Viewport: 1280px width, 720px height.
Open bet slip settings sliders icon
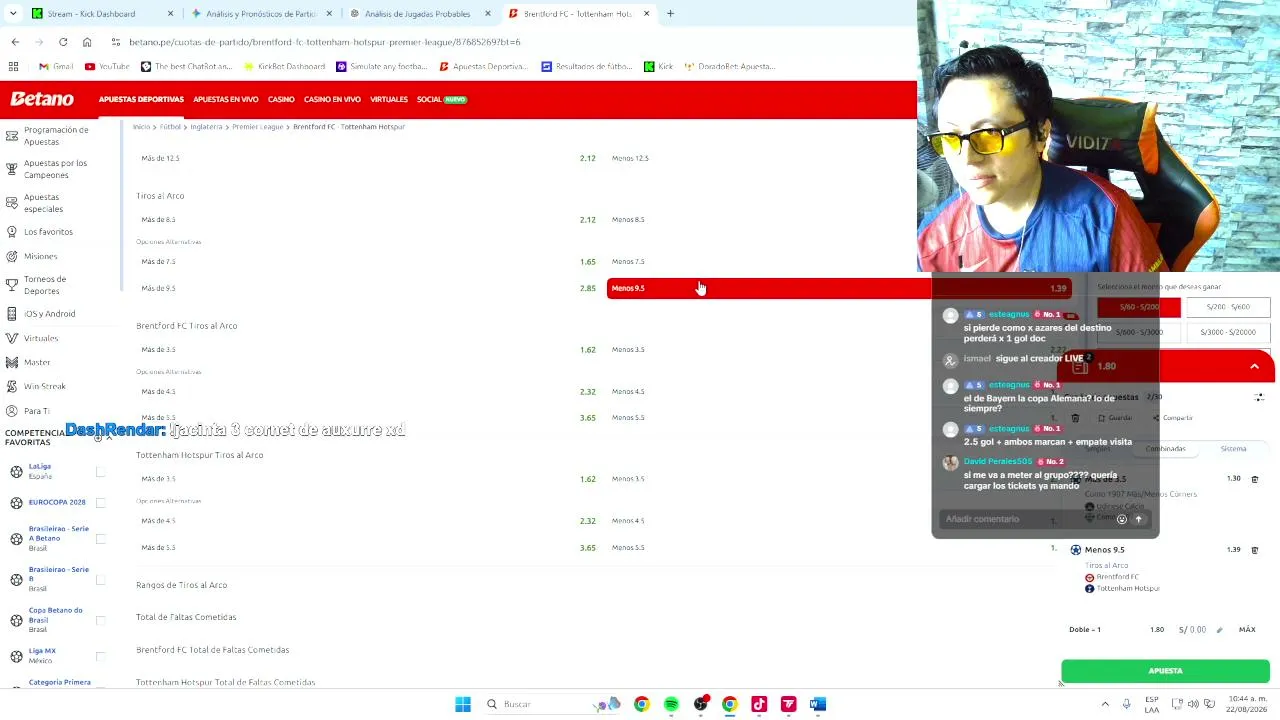point(1259,397)
